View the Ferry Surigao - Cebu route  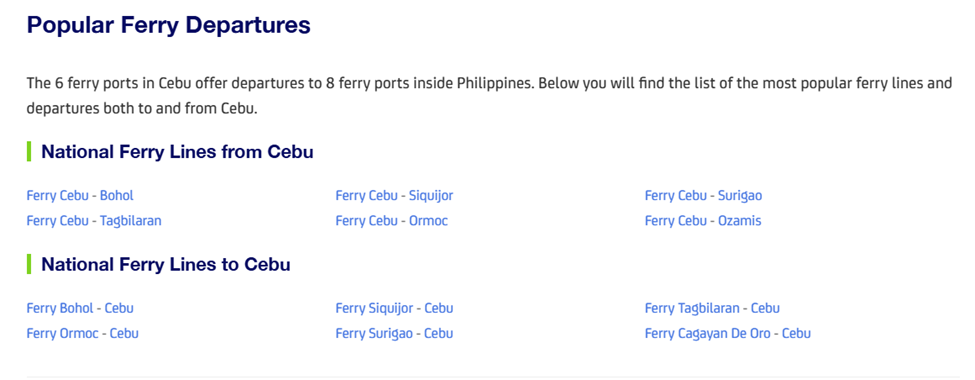(394, 333)
